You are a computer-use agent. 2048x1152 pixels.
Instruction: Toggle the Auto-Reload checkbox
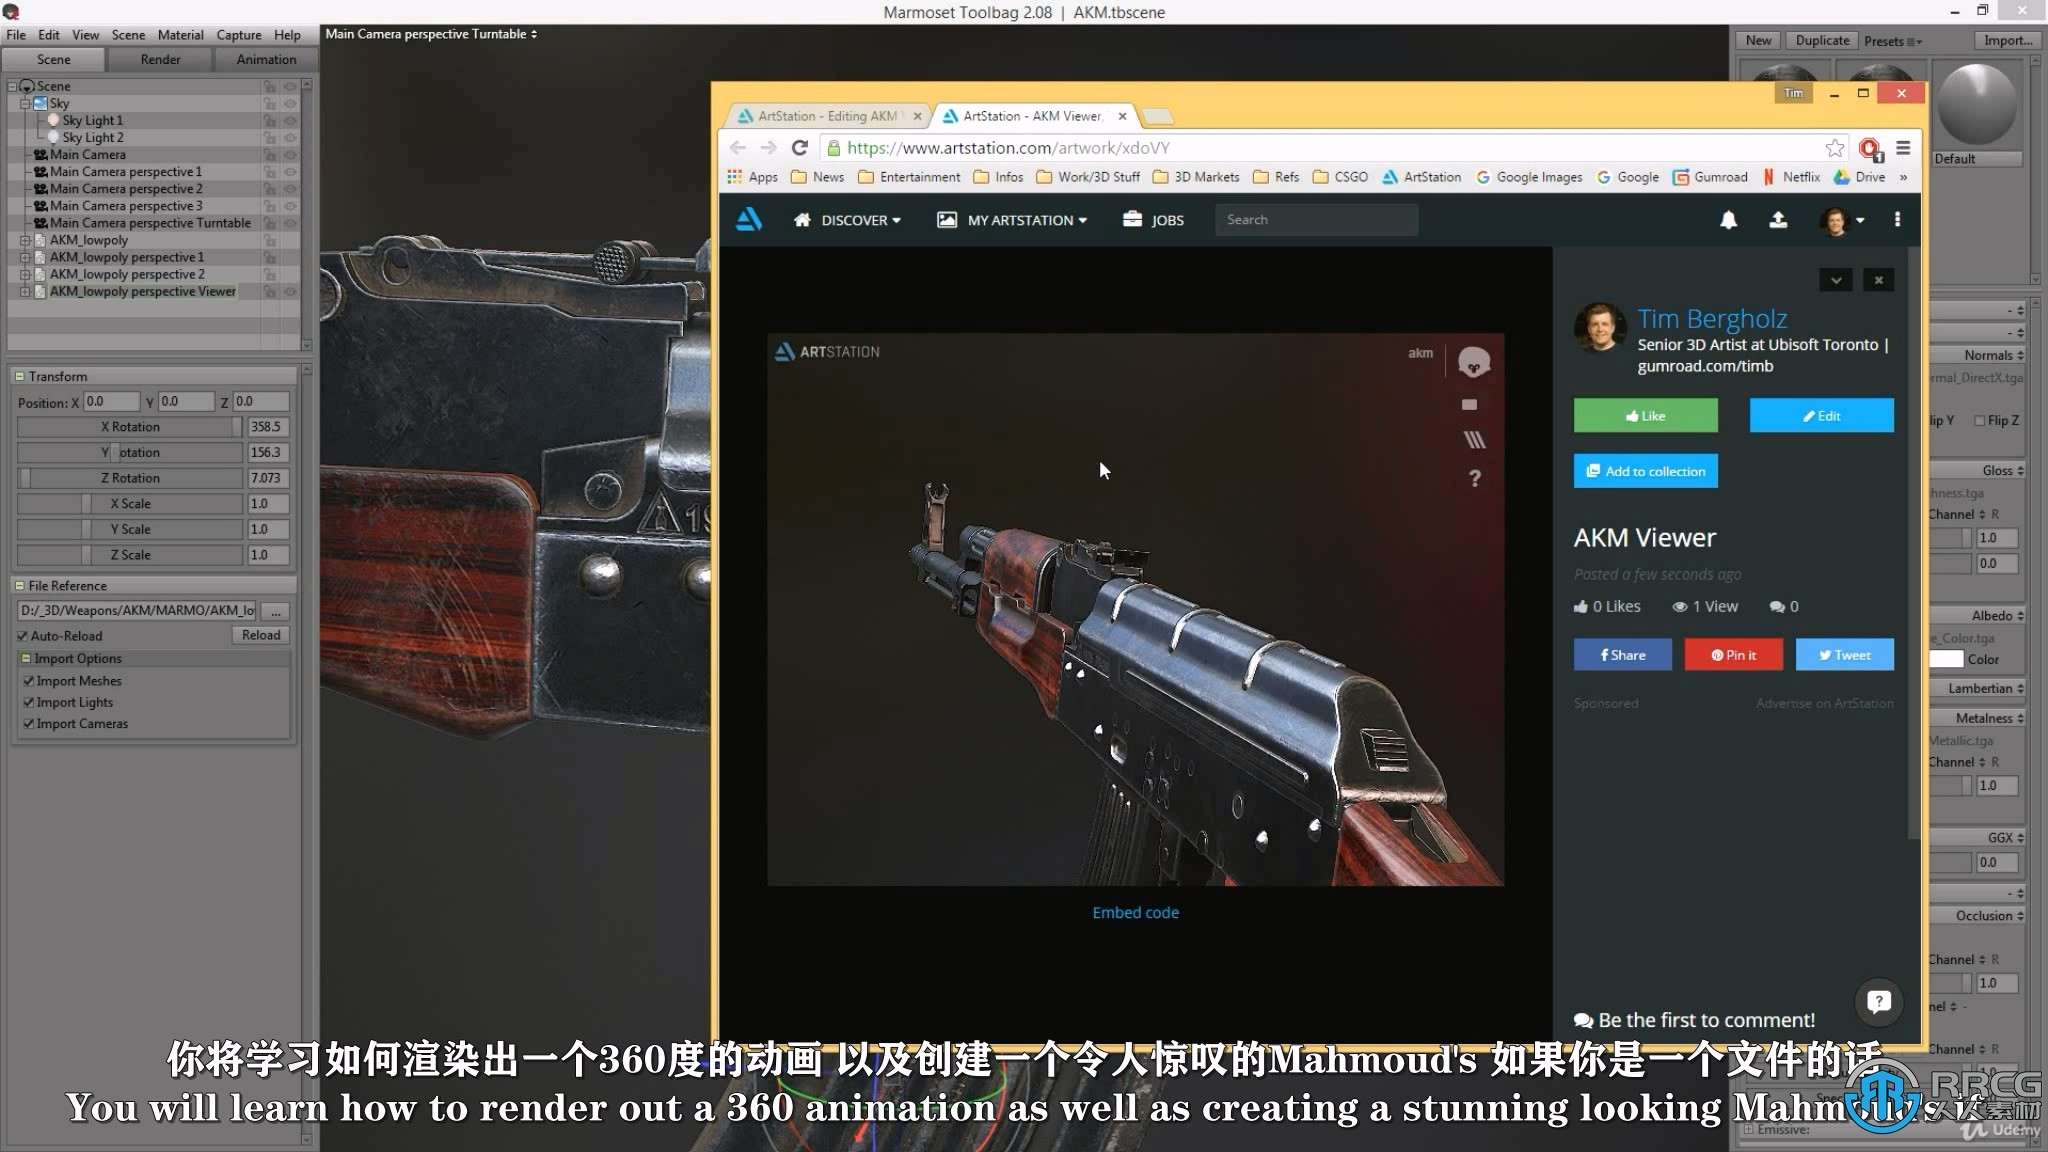[x=22, y=636]
